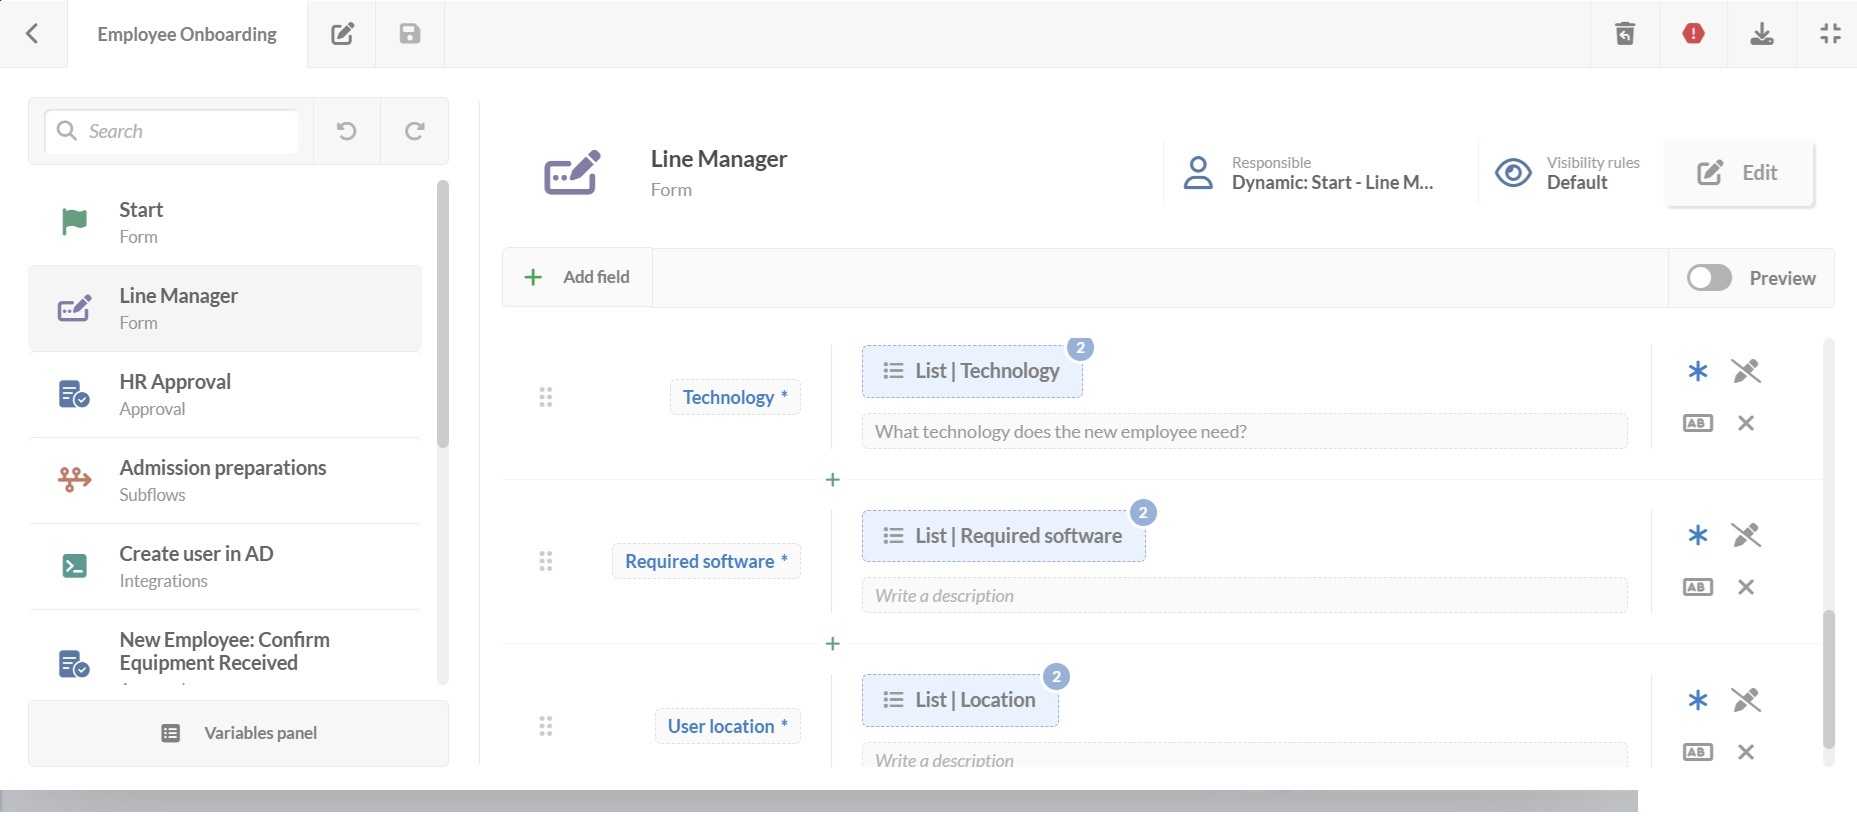Grab the drag handle of User location row
Screen dimensions: 1857x831
[546, 726]
